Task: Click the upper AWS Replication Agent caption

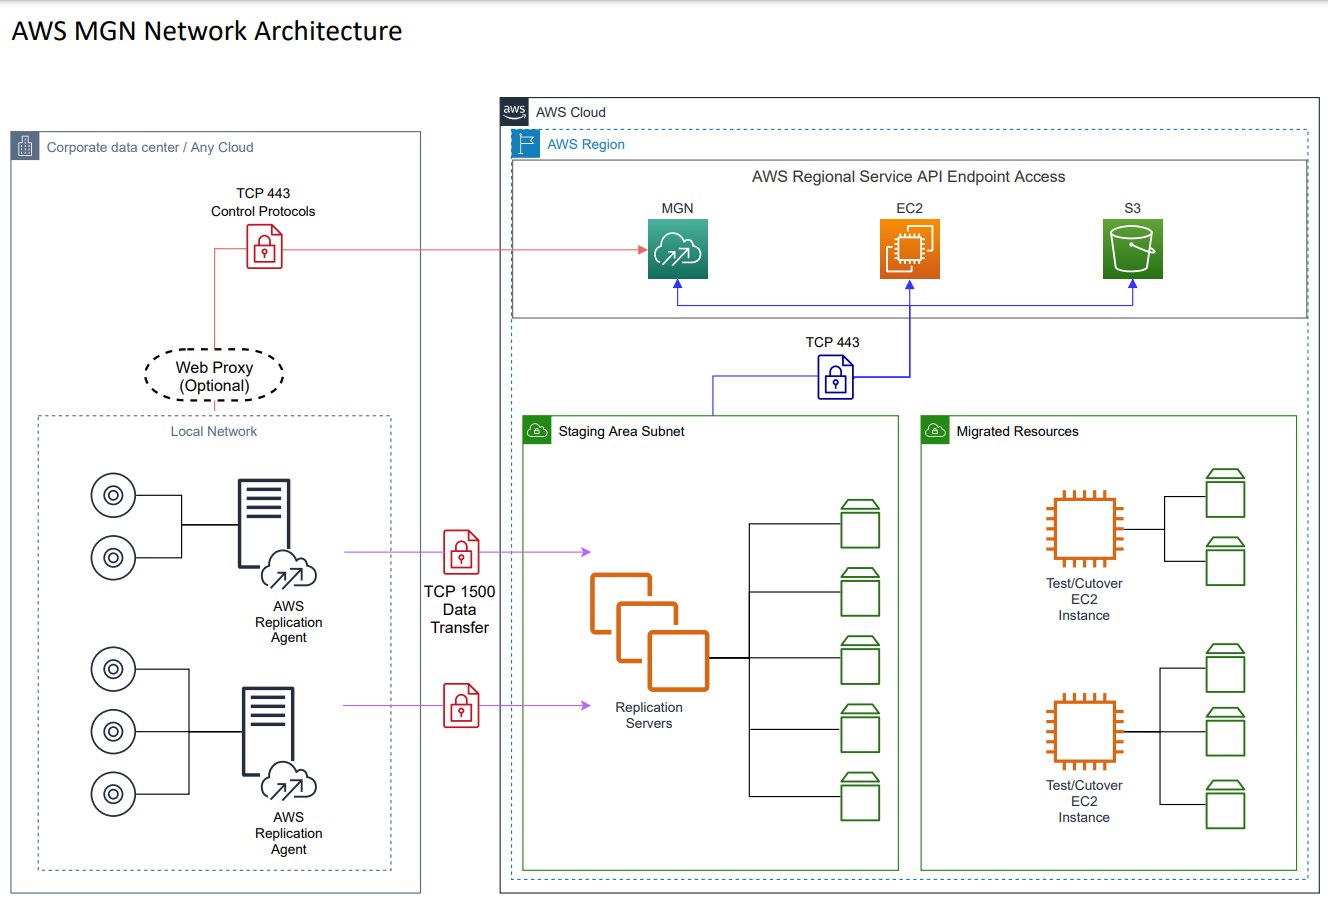Action: click(289, 622)
